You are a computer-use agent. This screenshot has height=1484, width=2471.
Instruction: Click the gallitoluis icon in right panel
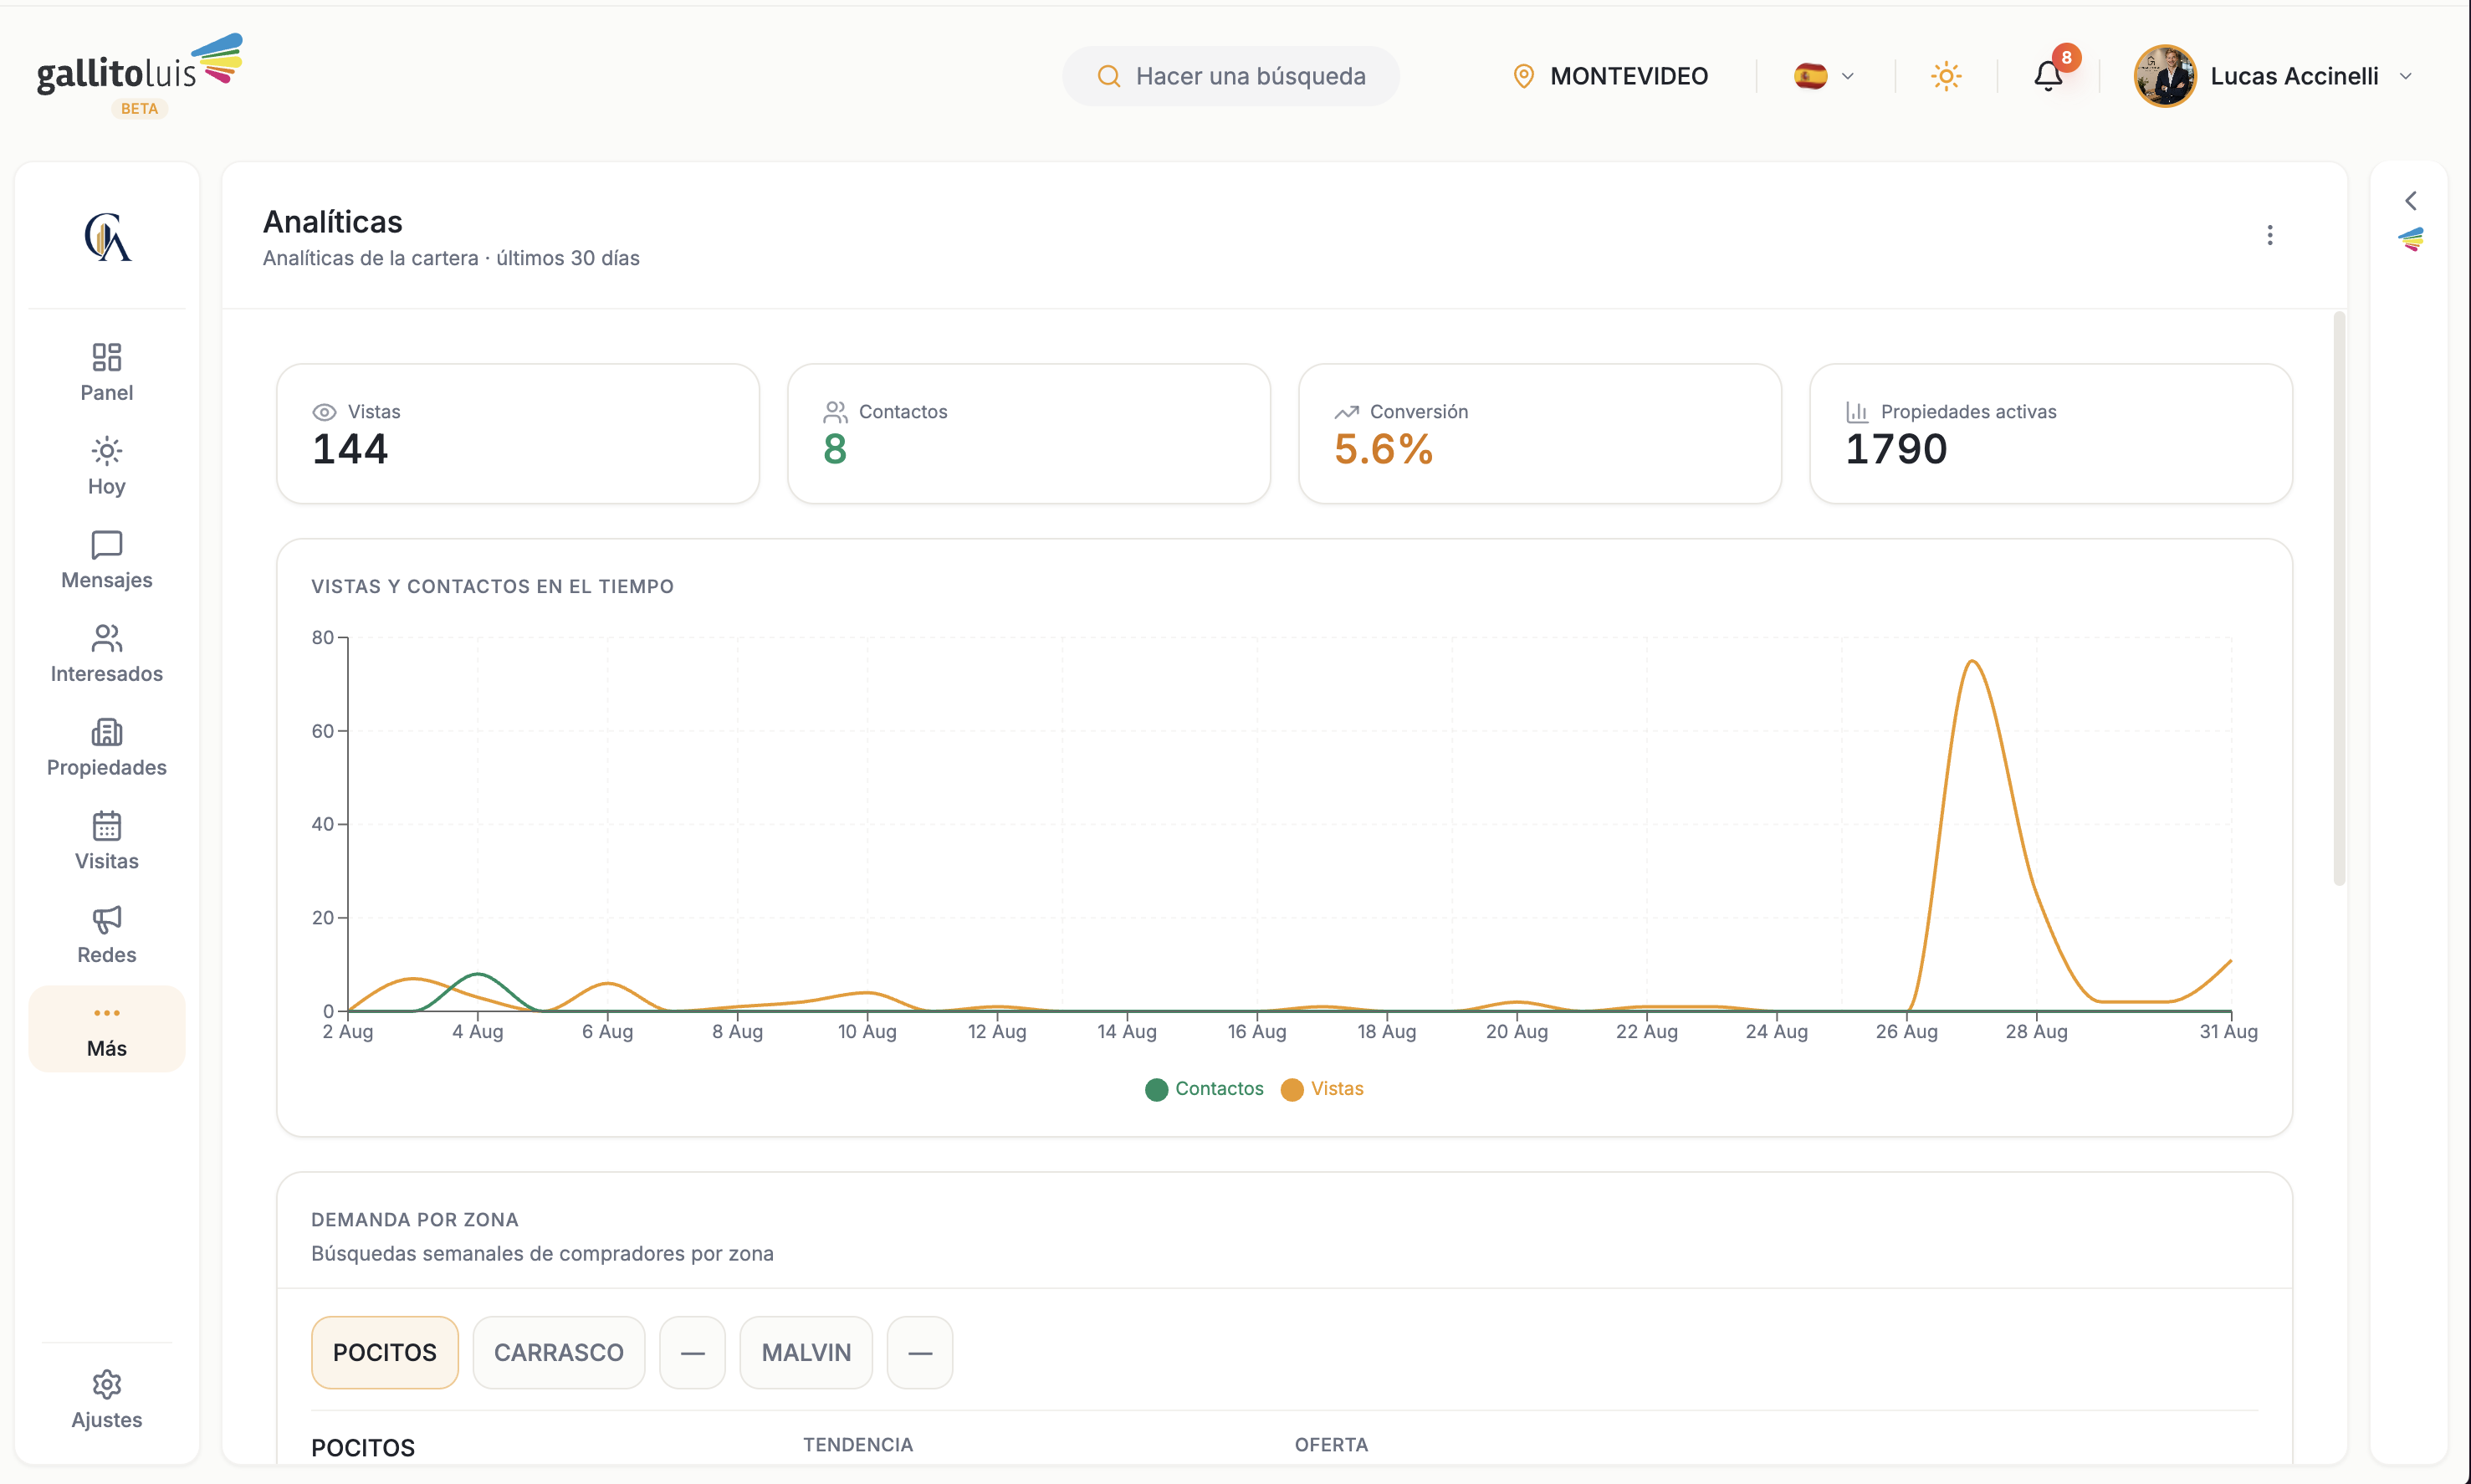[2411, 239]
